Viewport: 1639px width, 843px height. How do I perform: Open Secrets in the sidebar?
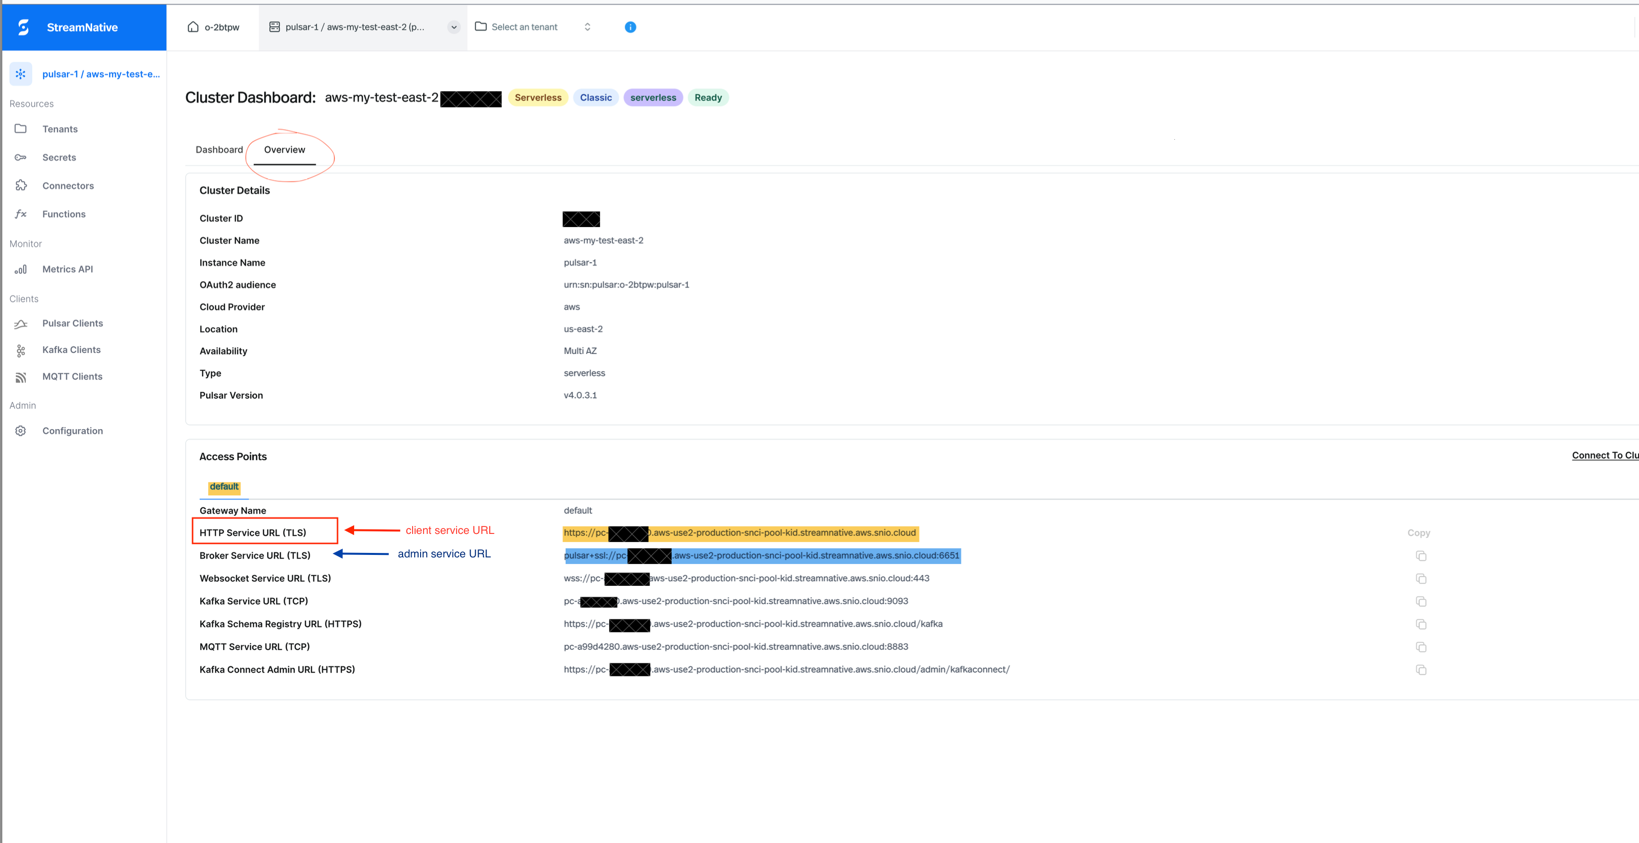pyautogui.click(x=59, y=157)
